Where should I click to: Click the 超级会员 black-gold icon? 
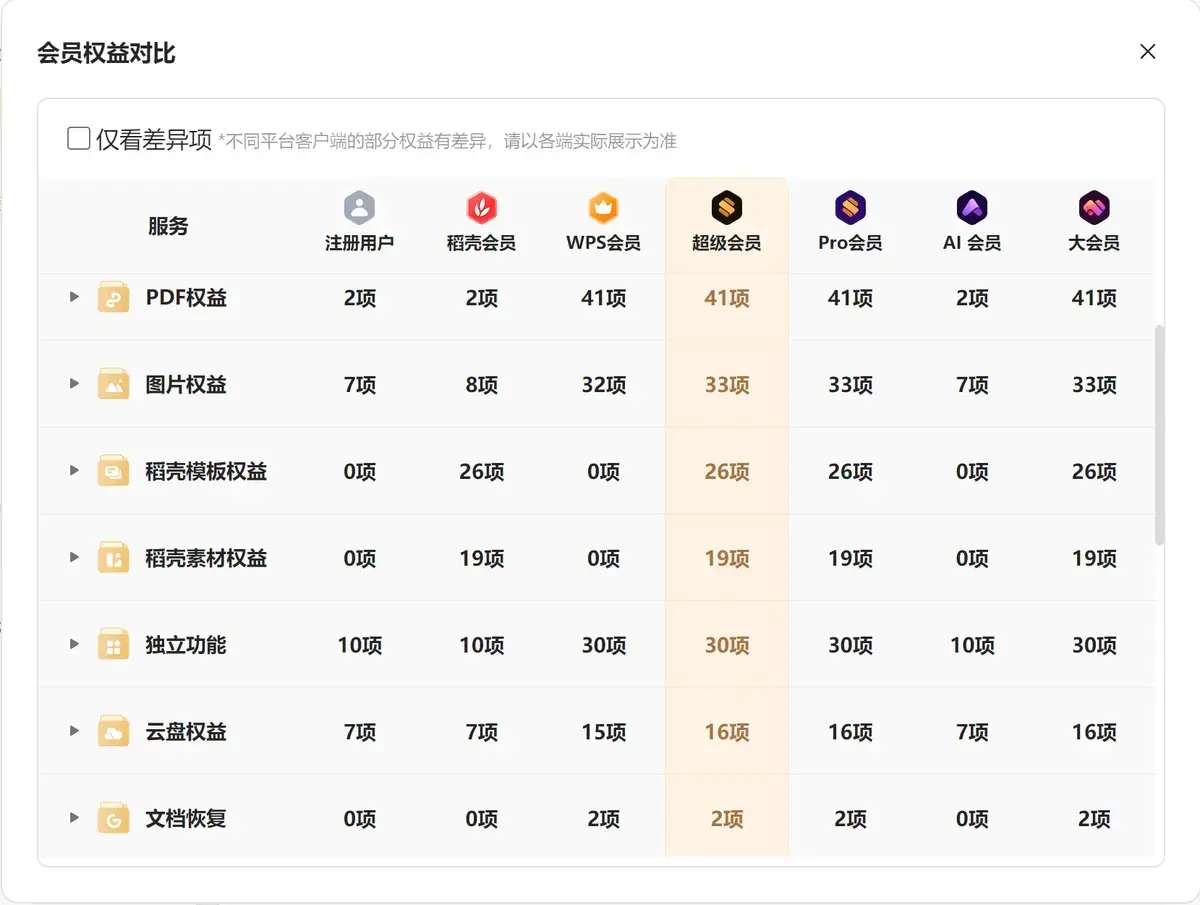(x=726, y=208)
